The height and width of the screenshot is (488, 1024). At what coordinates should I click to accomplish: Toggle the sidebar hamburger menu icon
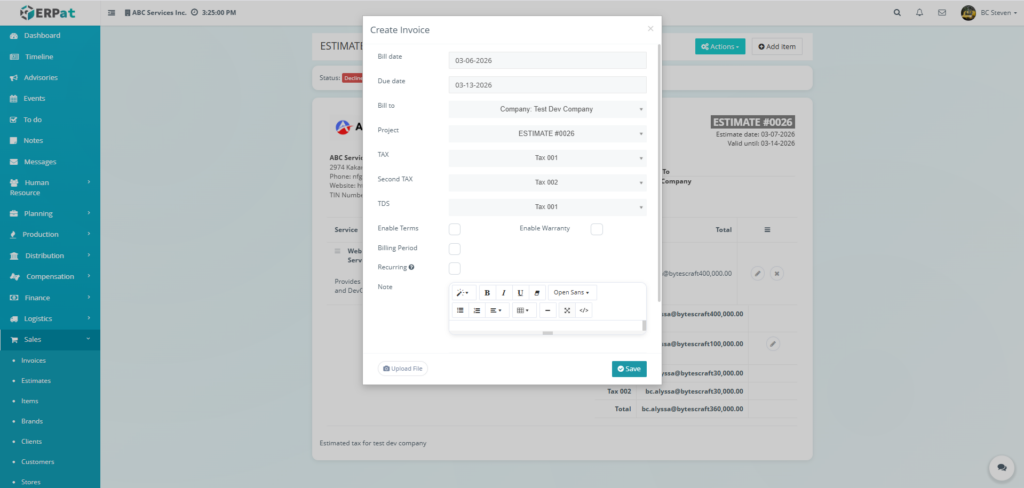pyautogui.click(x=111, y=12)
